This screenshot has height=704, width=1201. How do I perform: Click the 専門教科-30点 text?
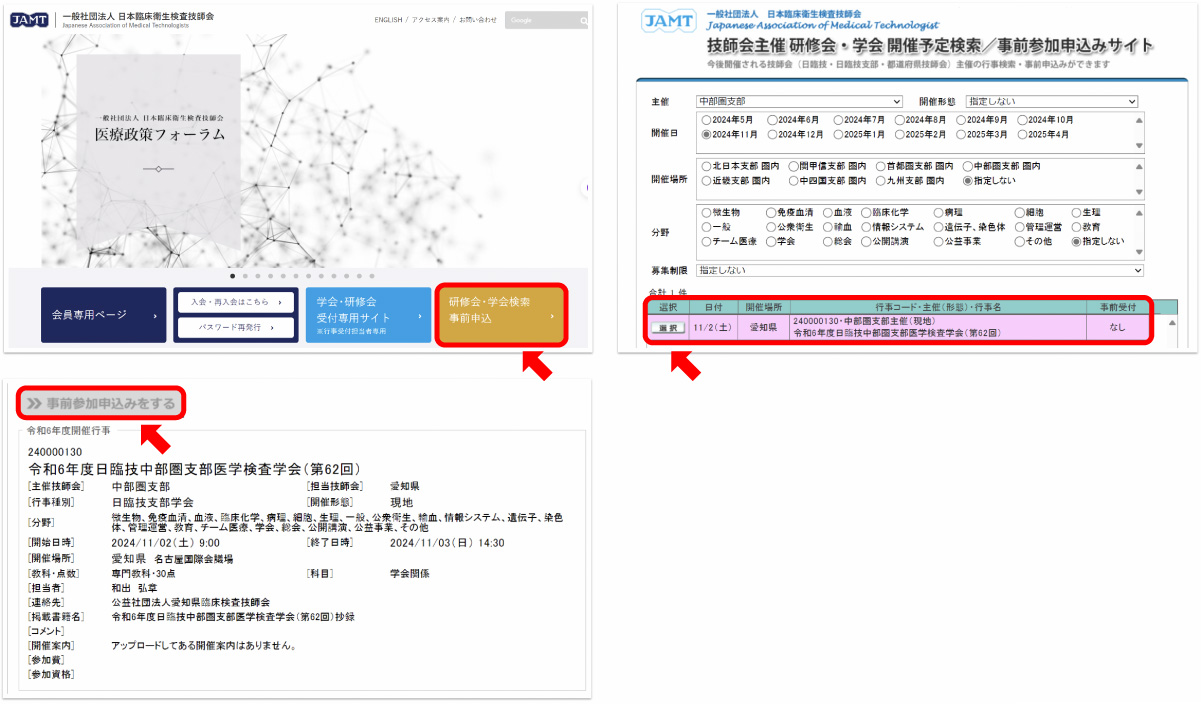146,574
